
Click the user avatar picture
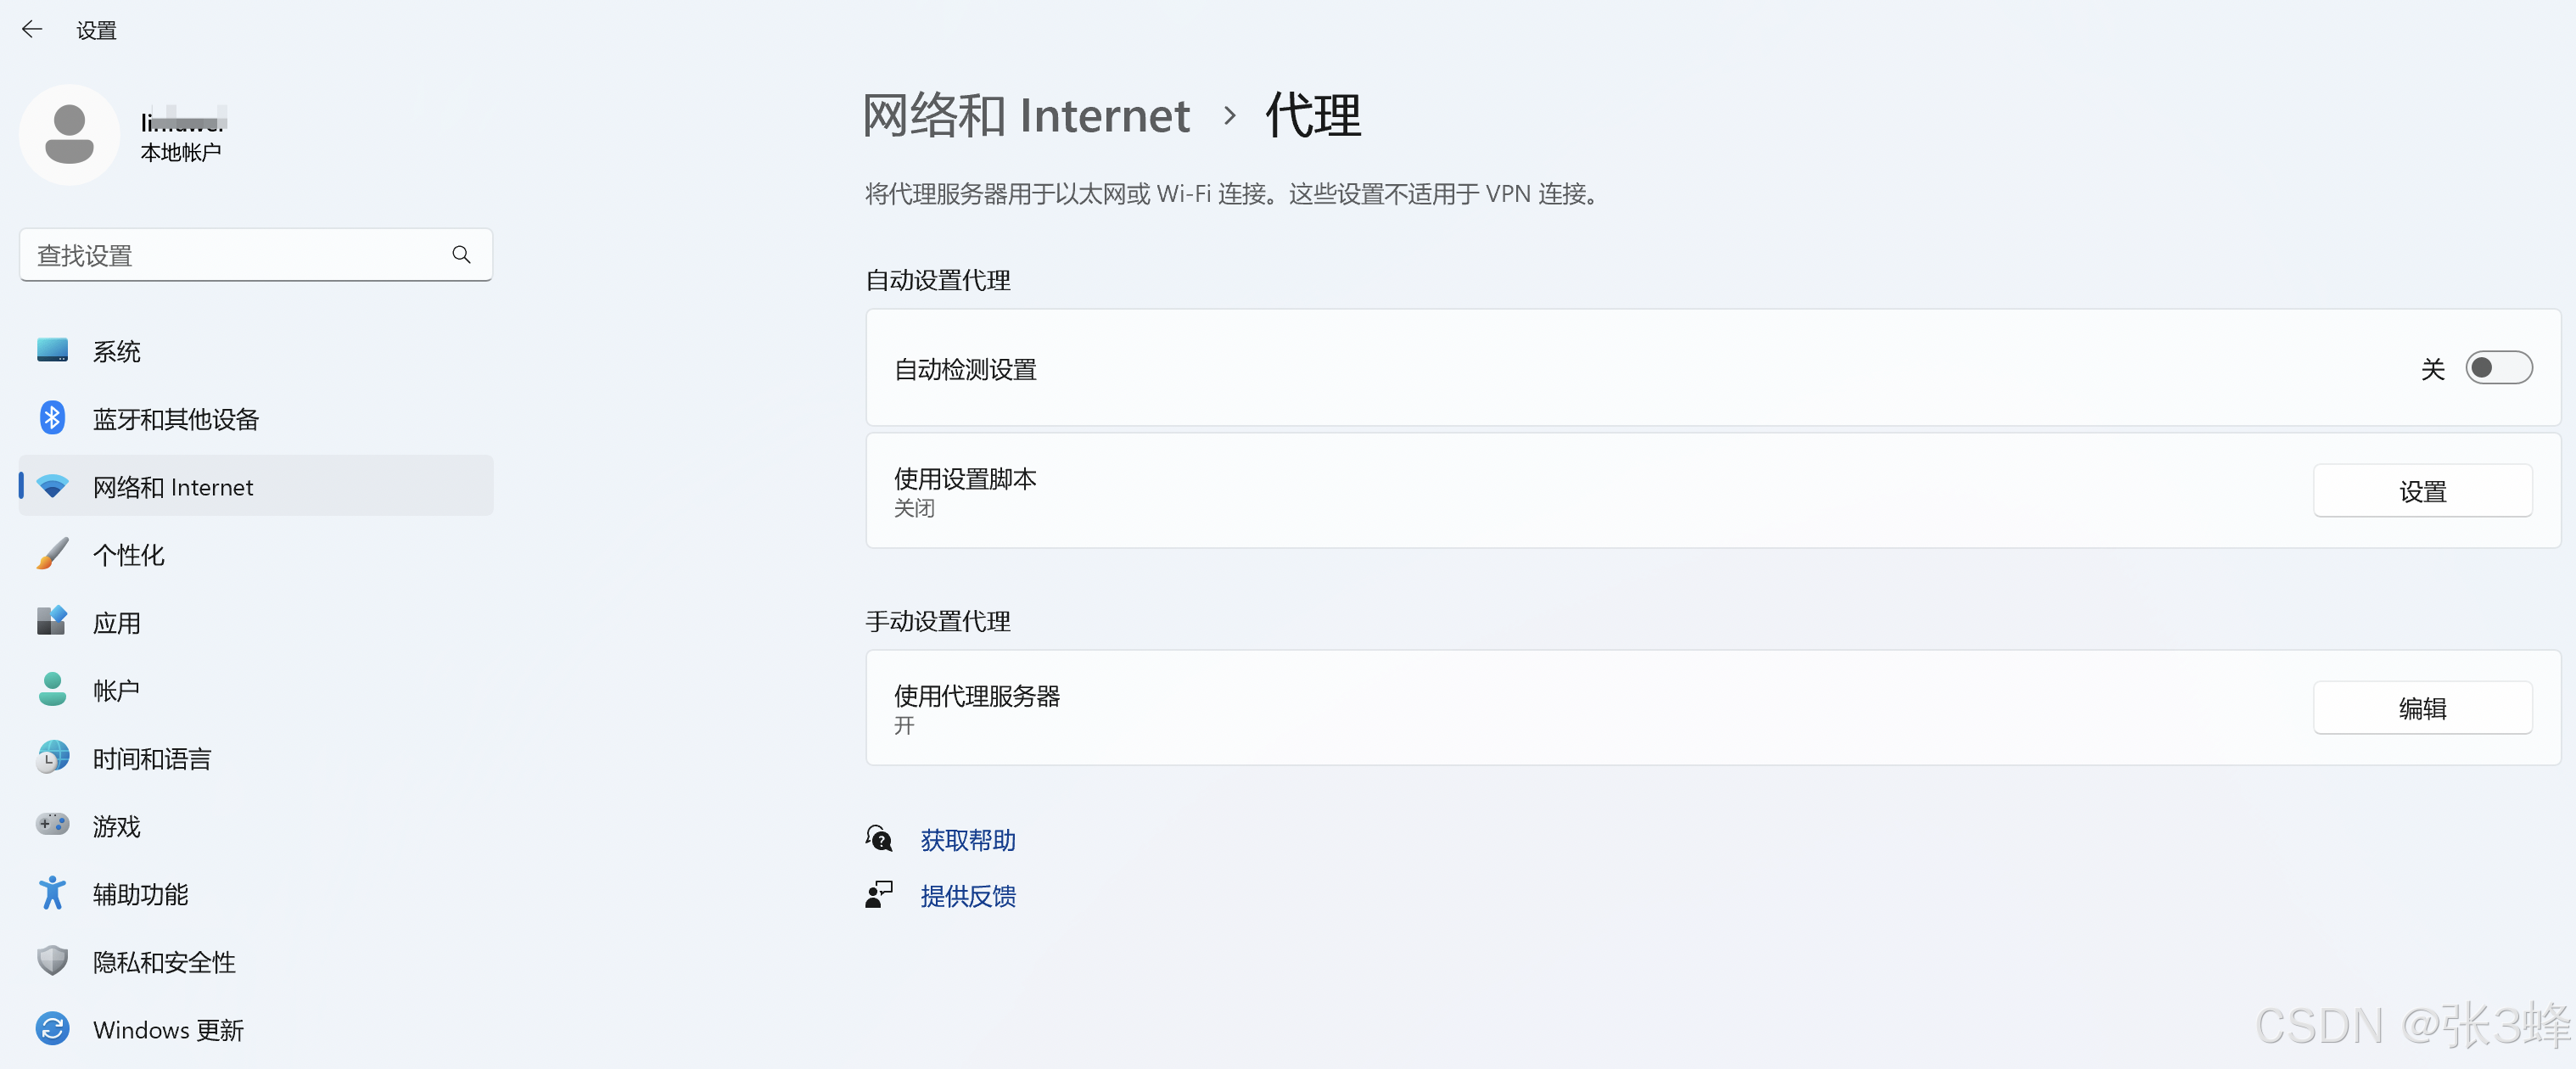pyautogui.click(x=69, y=135)
